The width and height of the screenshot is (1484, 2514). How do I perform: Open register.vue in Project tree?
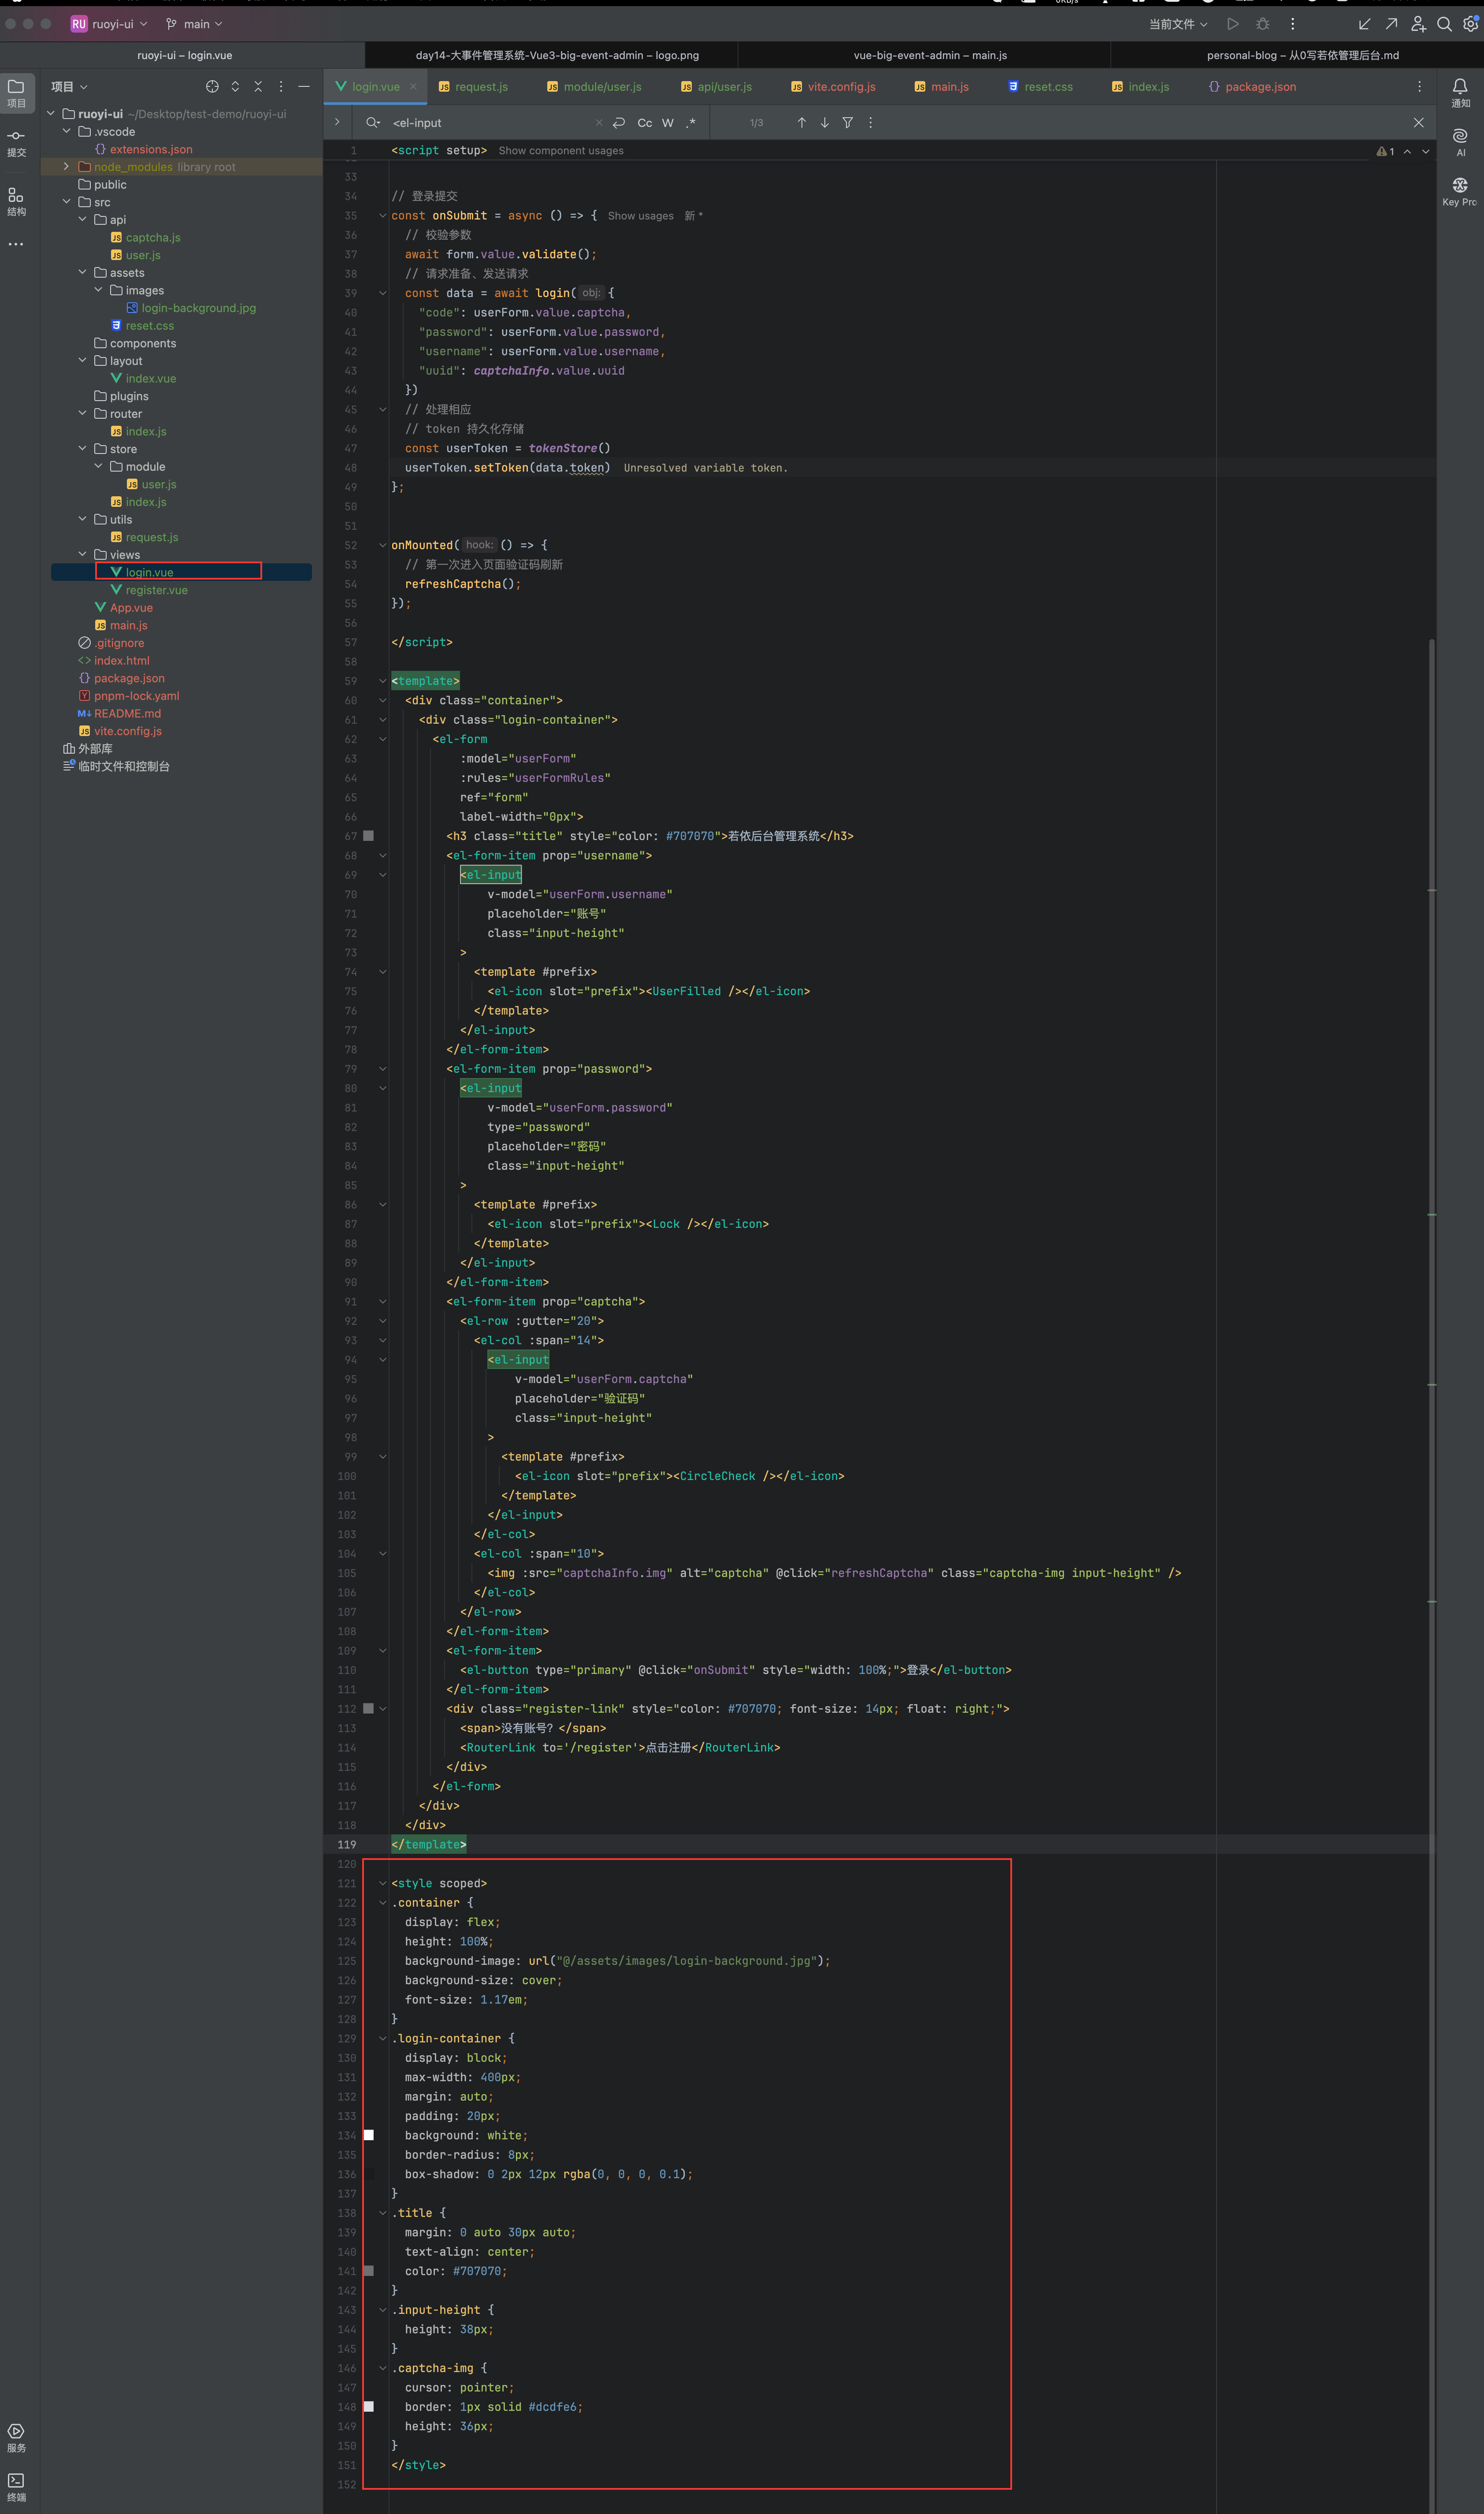[x=156, y=590]
